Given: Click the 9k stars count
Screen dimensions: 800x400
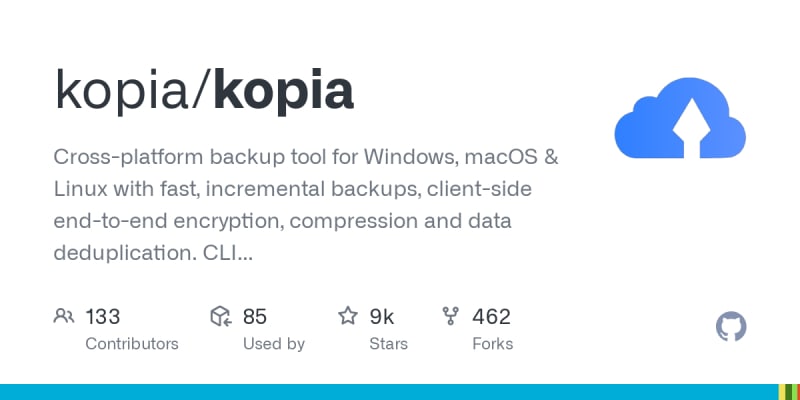Looking at the screenshot, I should coord(382,317).
